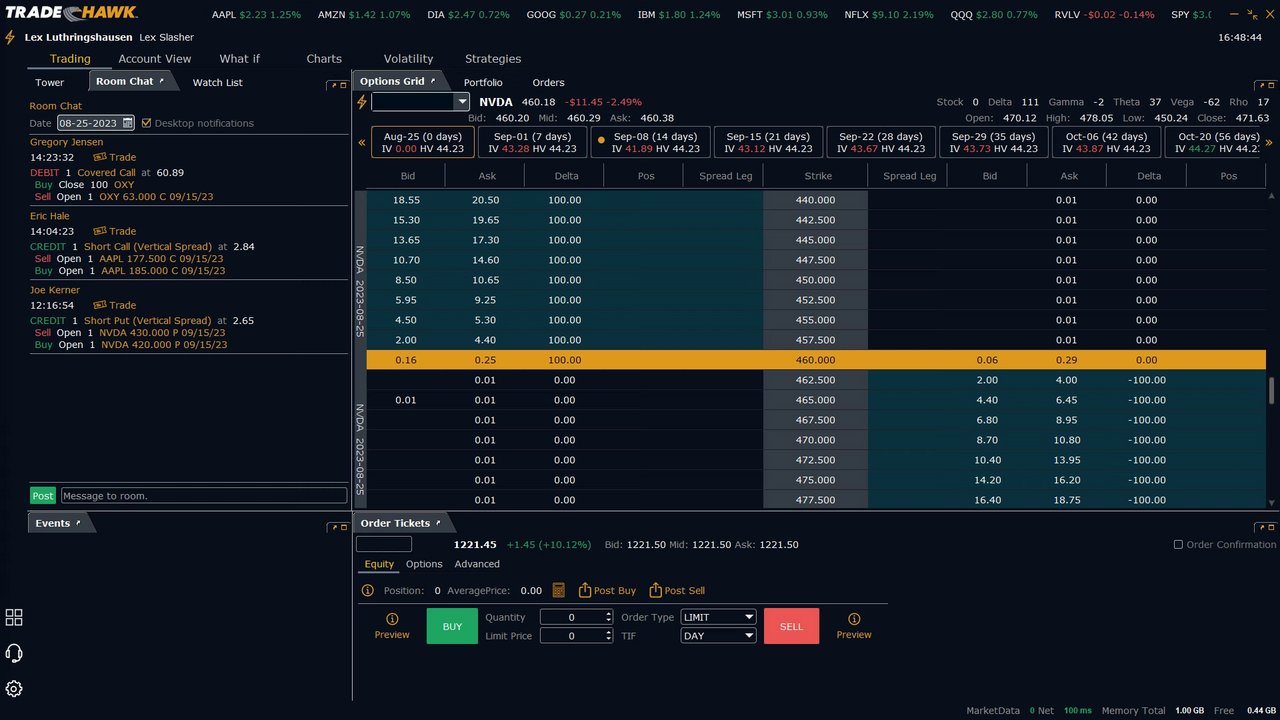Select the Options tab in Order Tickets
Viewport: 1280px width, 720px height.
pyautogui.click(x=424, y=564)
